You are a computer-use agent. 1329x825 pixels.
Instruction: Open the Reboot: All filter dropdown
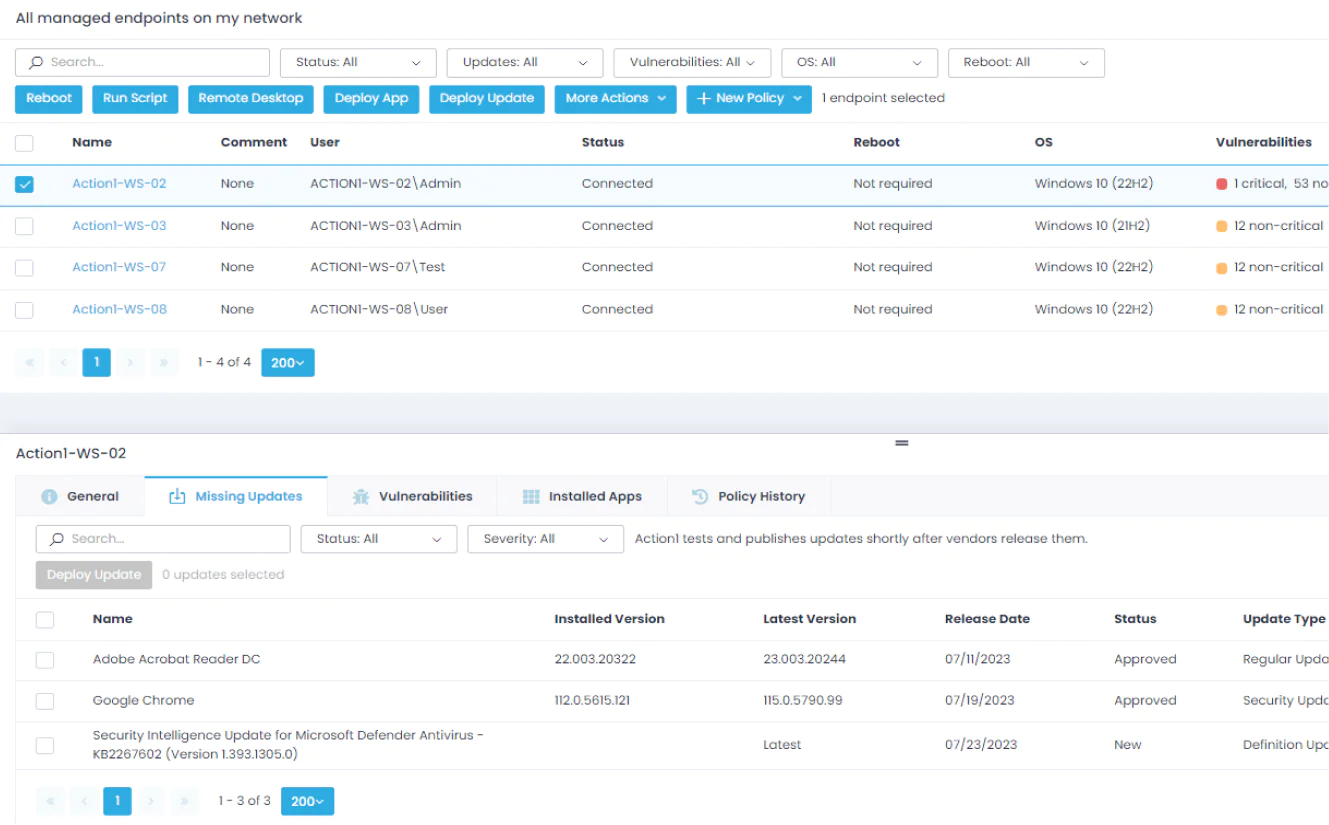[x=1026, y=62]
